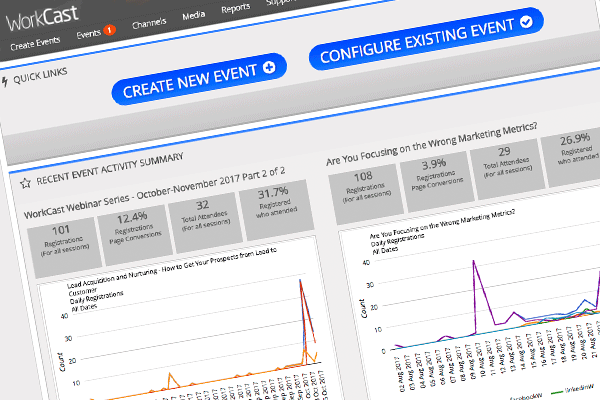Click the orange Events notification badge
The width and height of the screenshot is (600, 400).
tap(109, 30)
